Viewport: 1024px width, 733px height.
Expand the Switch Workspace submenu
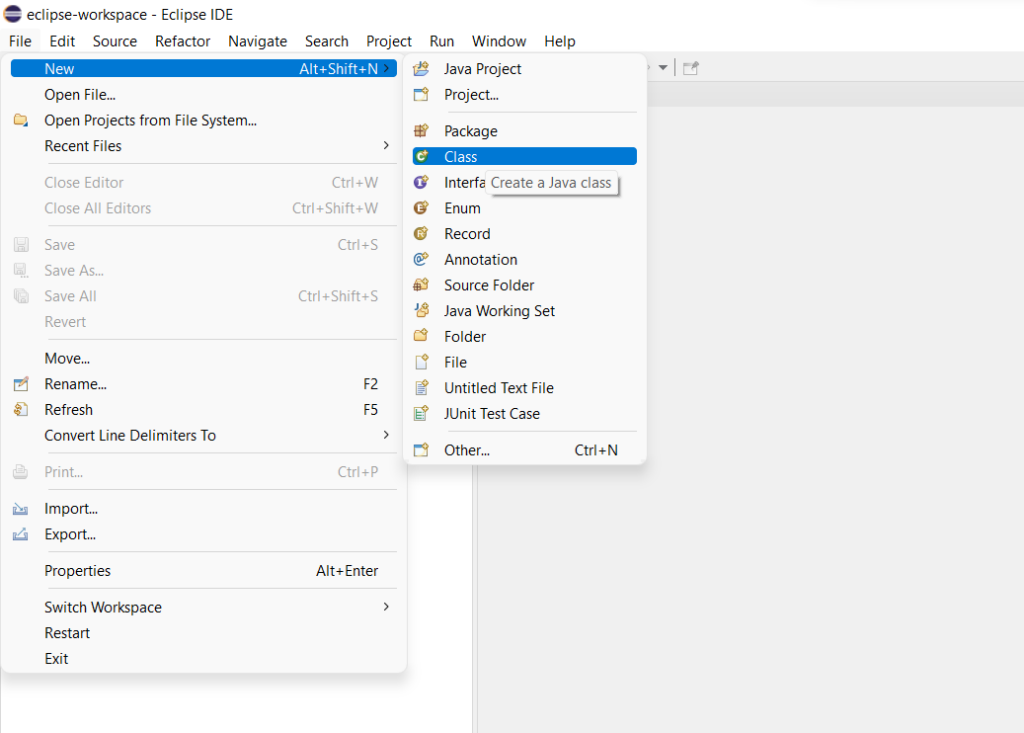point(102,607)
